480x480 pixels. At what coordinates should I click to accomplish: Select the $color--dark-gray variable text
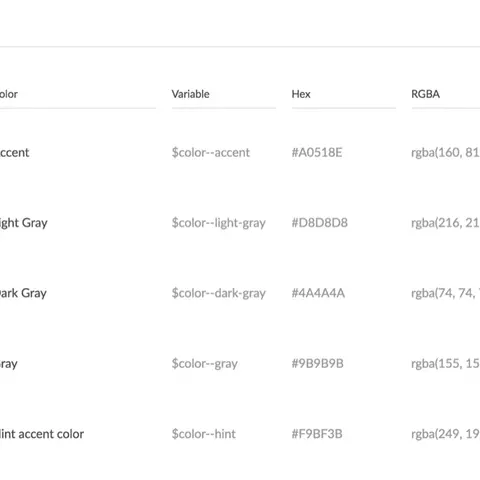[219, 293]
